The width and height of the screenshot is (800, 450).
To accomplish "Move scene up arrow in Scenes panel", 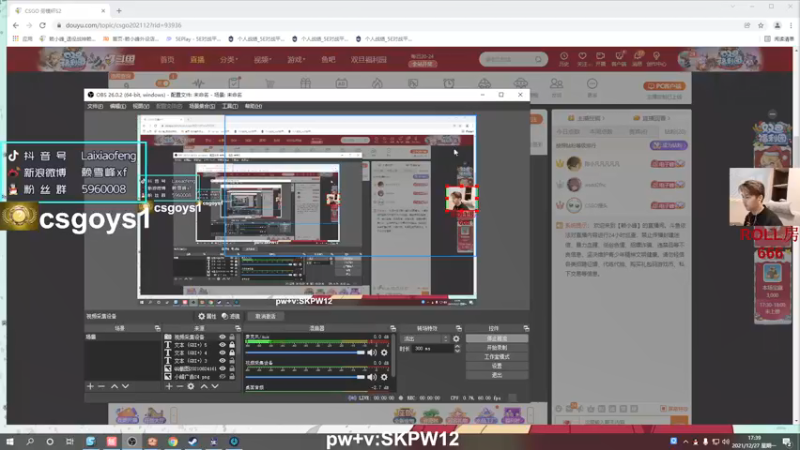I will (x=114, y=386).
